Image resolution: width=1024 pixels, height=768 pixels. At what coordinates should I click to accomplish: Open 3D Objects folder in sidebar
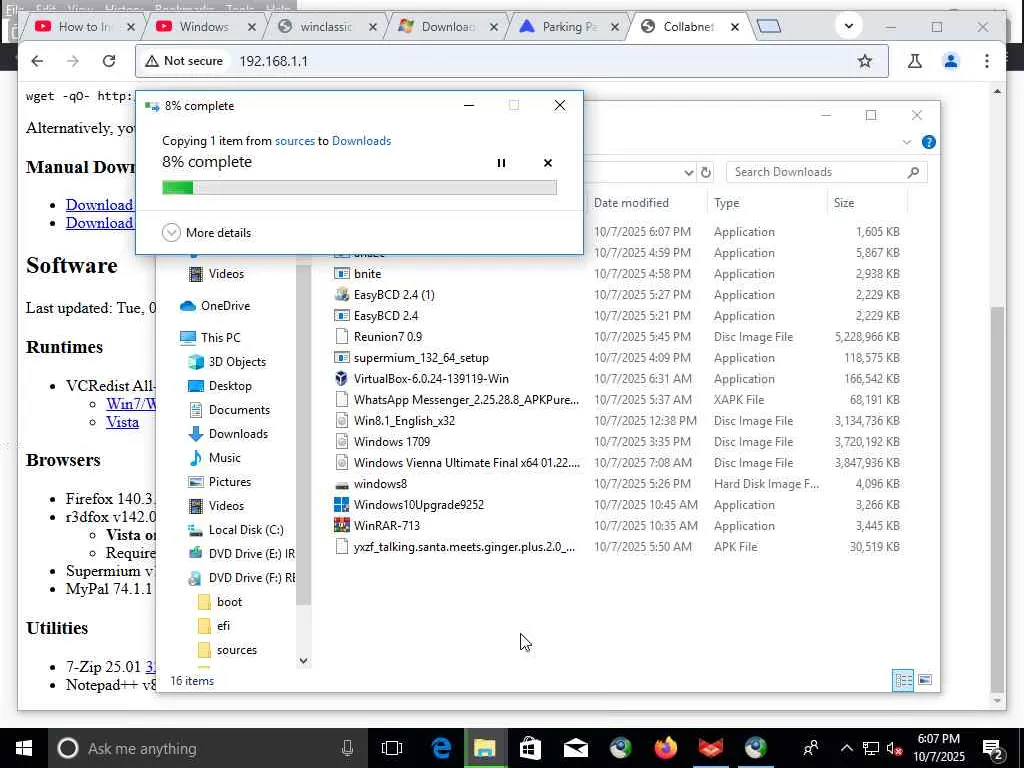click(x=236, y=362)
